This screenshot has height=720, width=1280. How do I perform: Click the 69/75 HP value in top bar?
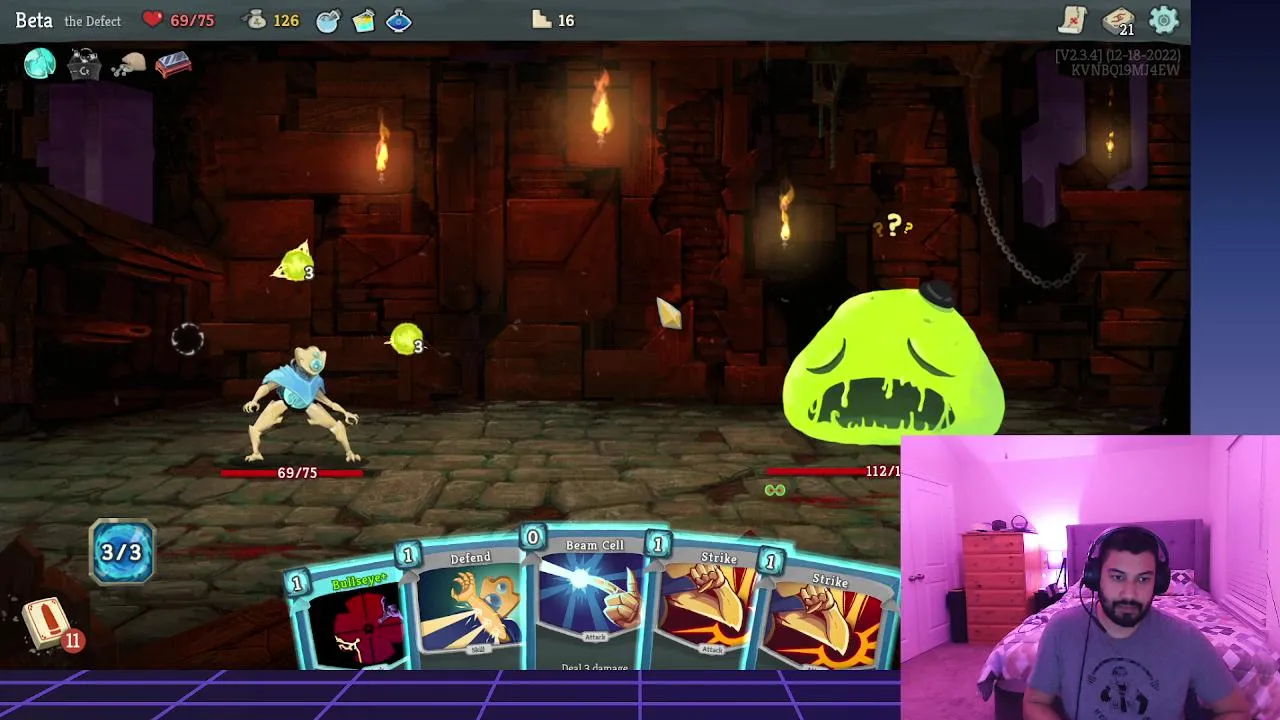192,20
